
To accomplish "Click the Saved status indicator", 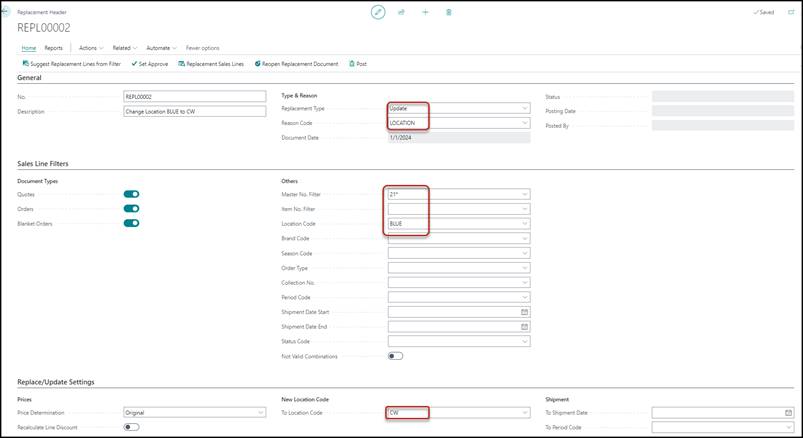I will [x=764, y=12].
